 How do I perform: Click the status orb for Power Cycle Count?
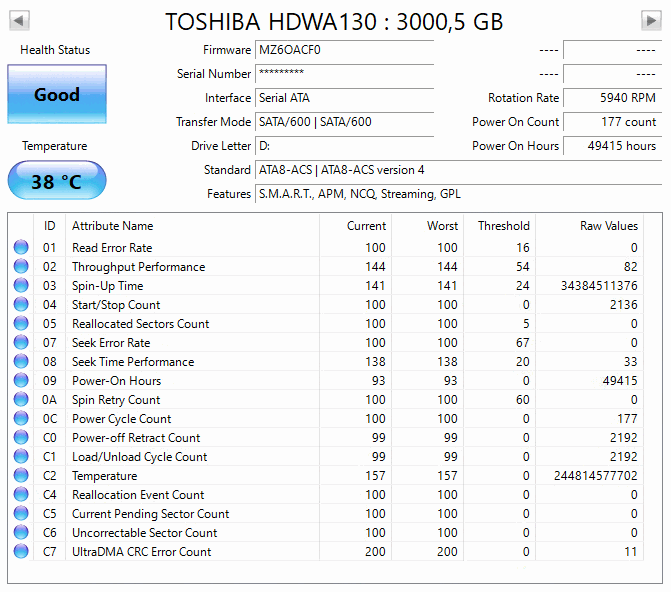point(21,418)
